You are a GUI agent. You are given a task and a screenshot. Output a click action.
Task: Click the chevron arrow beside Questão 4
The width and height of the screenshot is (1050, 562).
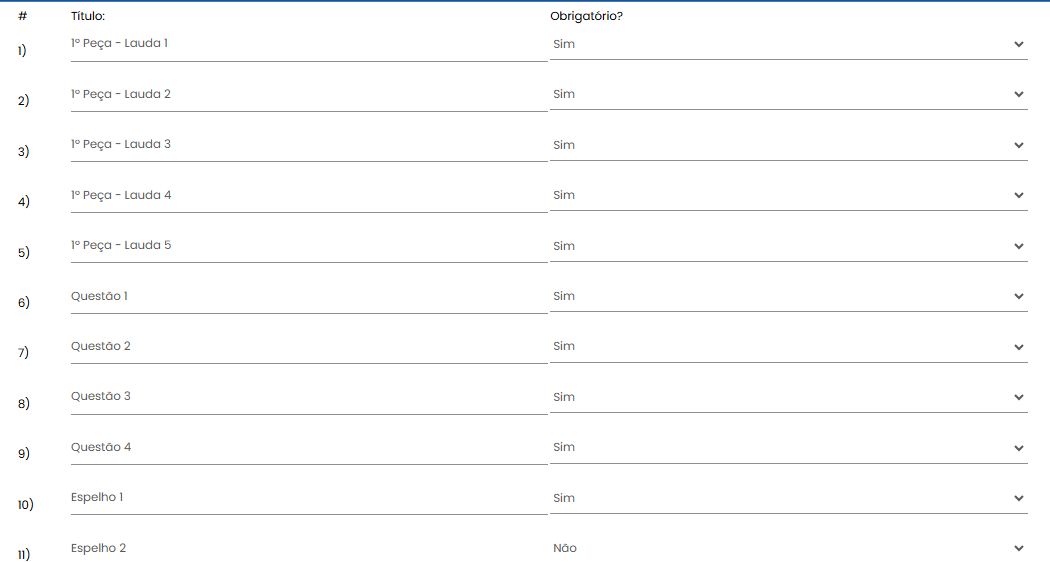[x=1019, y=448]
